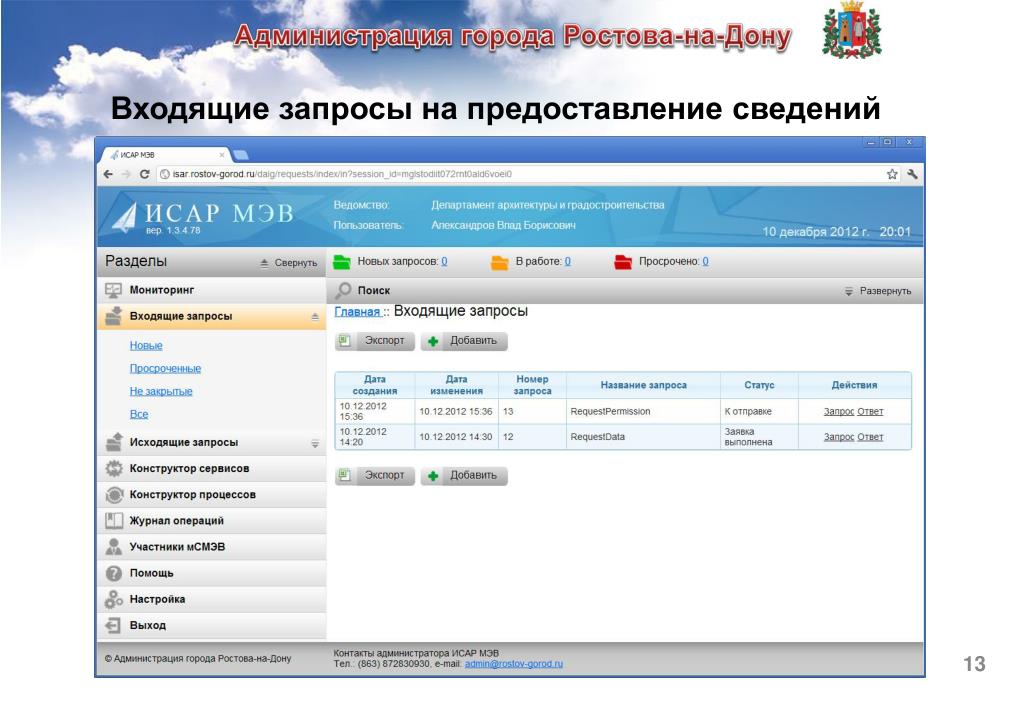Click the top Экспорт button

[373, 341]
